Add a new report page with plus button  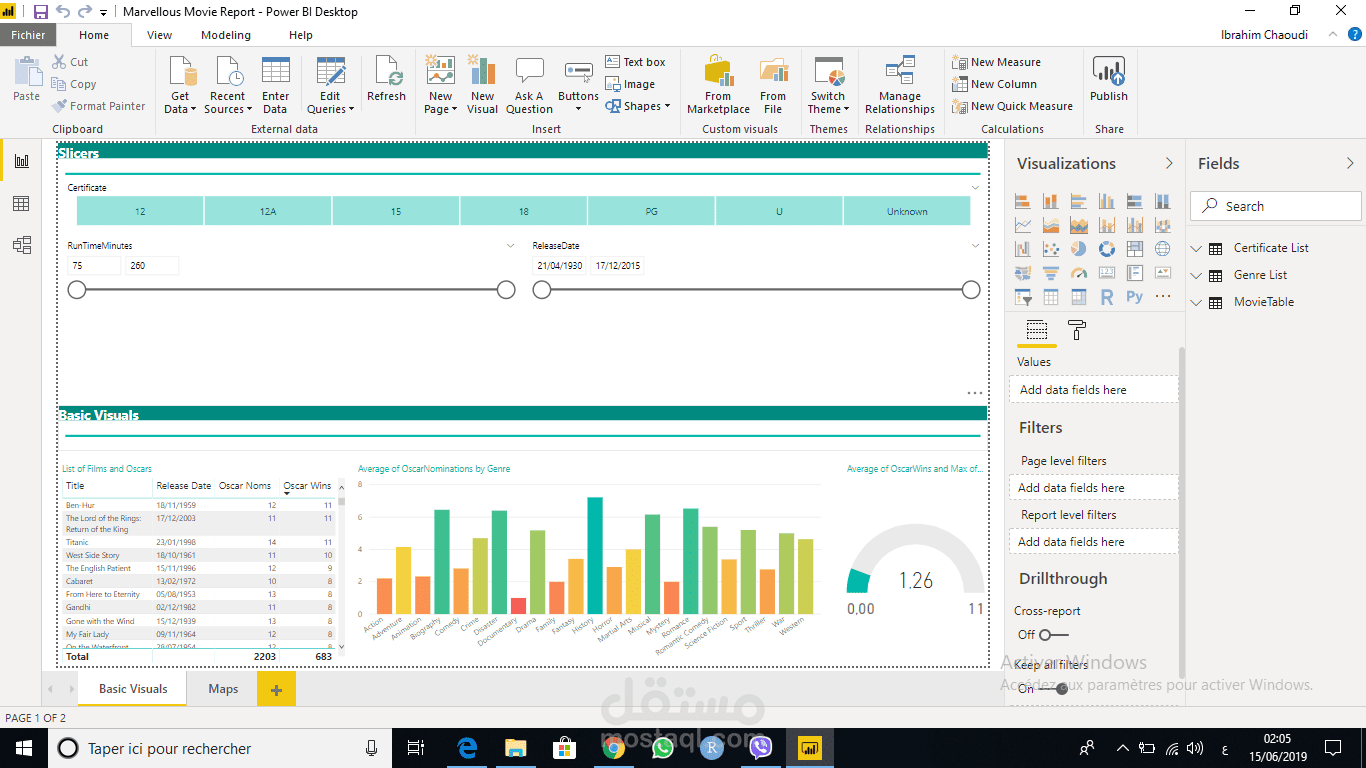(276, 690)
